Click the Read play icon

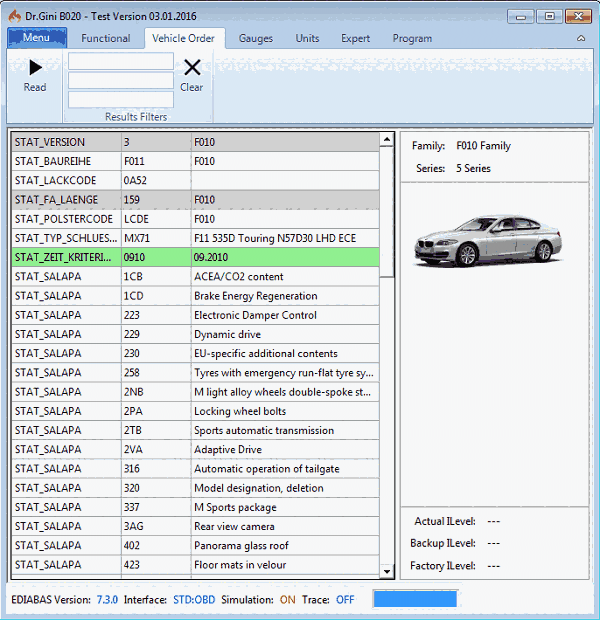tap(35, 68)
